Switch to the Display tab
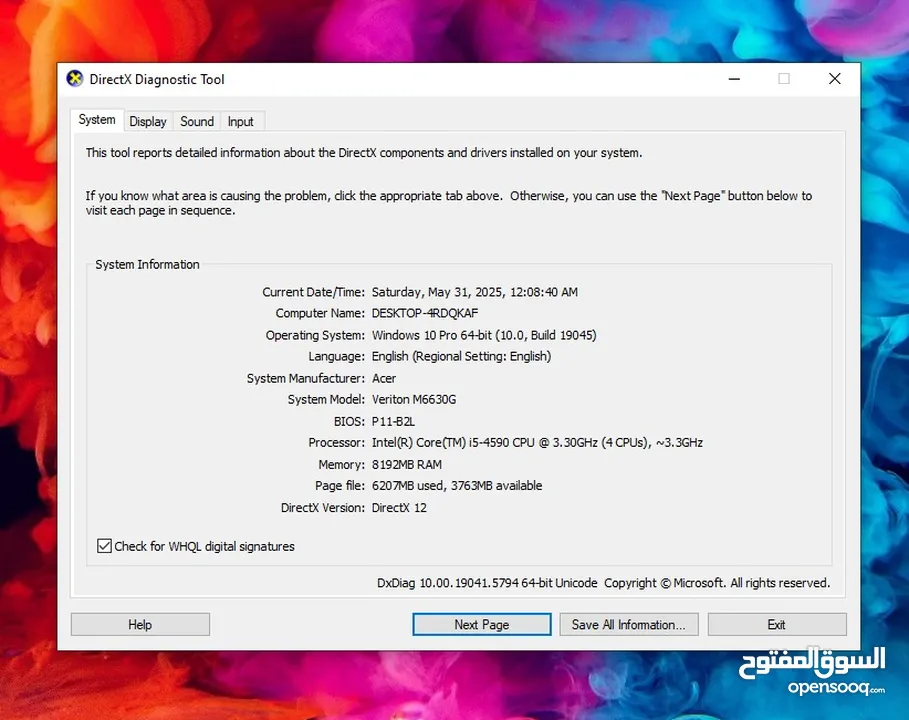This screenshot has height=720, width=909. coord(148,121)
